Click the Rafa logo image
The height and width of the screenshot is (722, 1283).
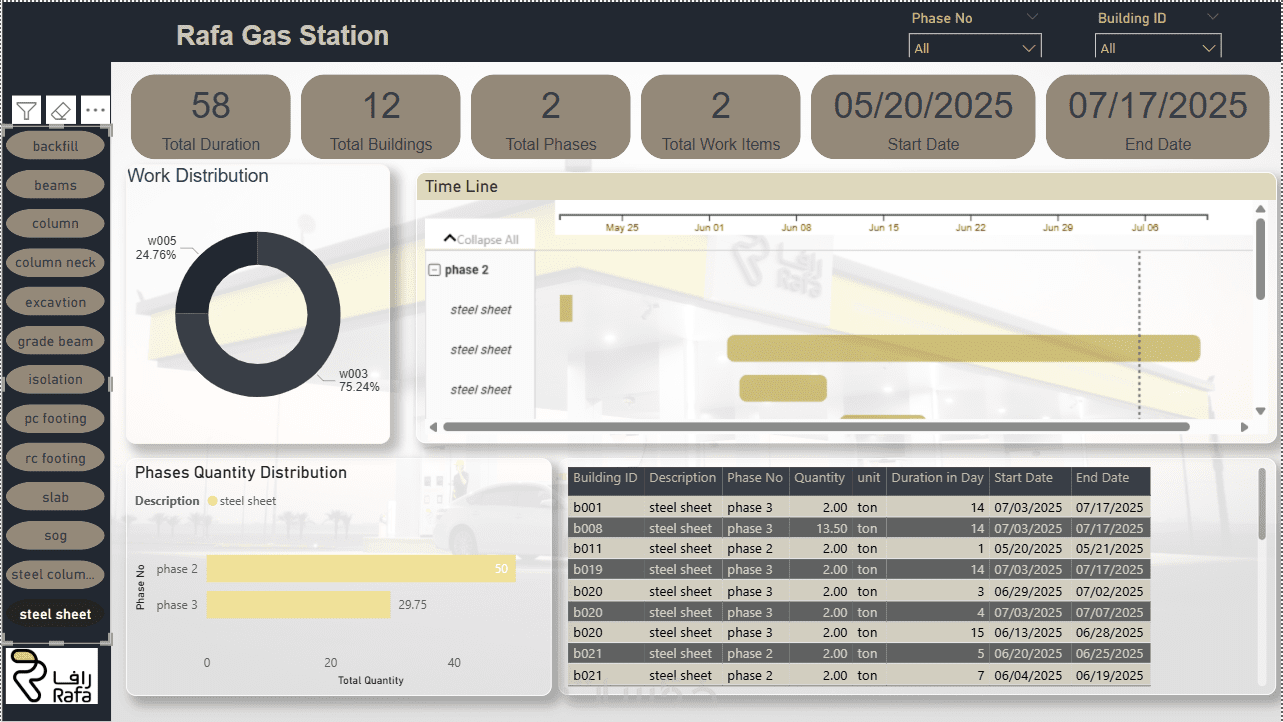[52, 675]
